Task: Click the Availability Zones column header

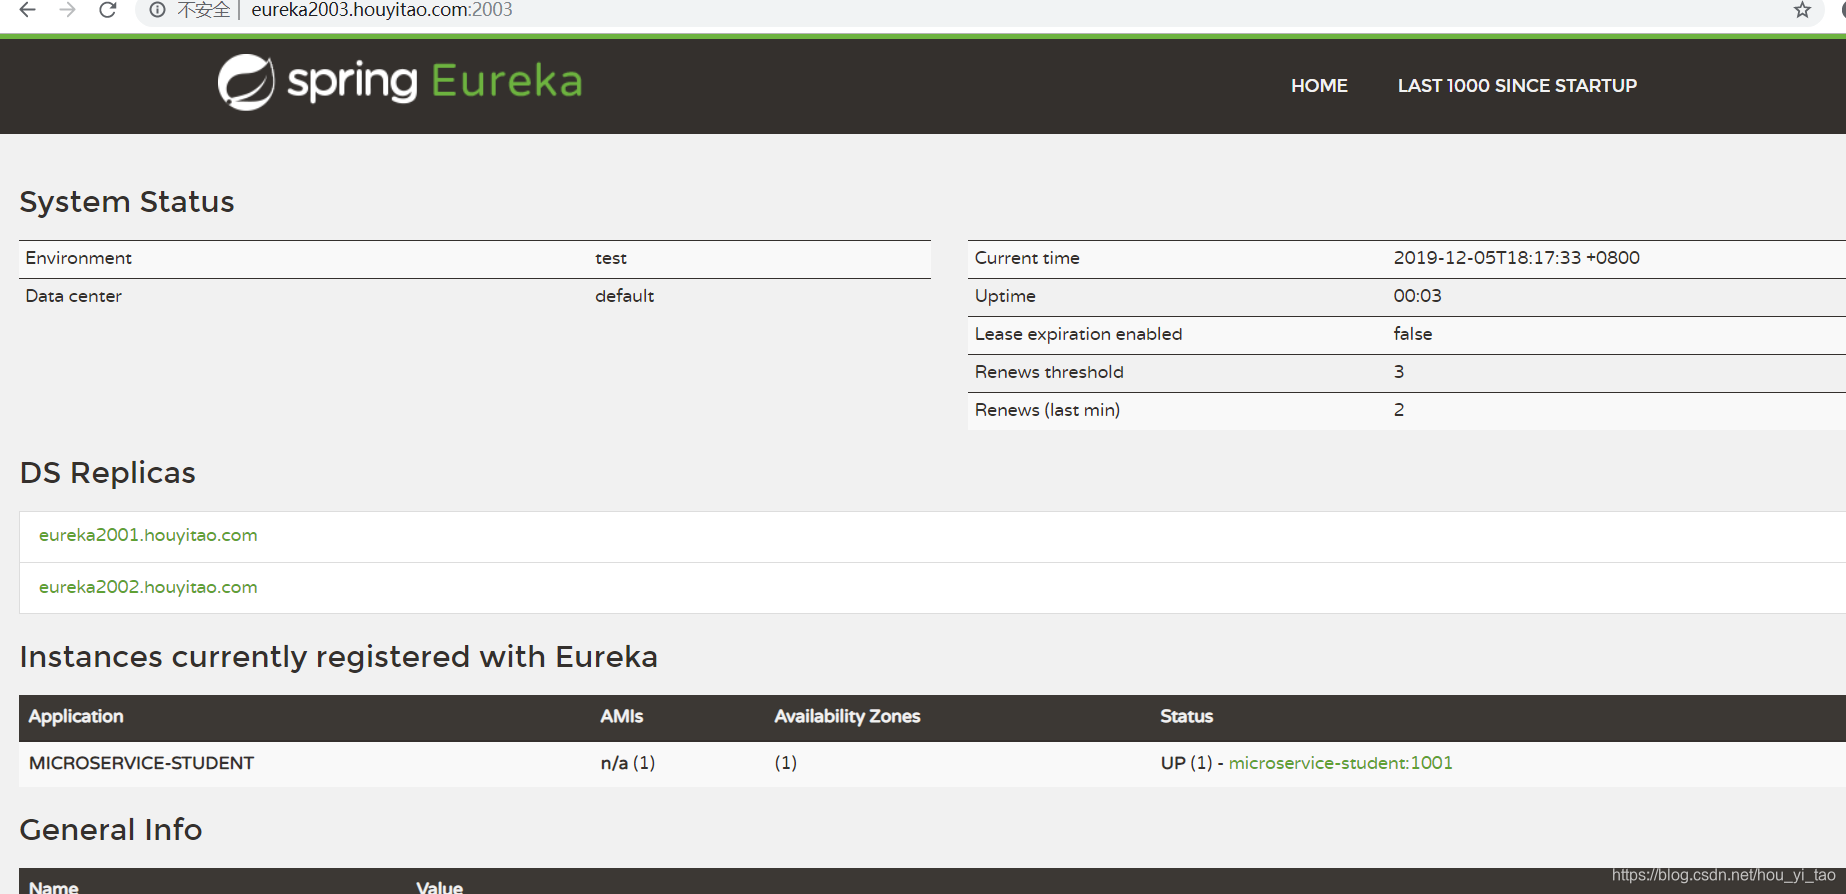Action: 847,717
